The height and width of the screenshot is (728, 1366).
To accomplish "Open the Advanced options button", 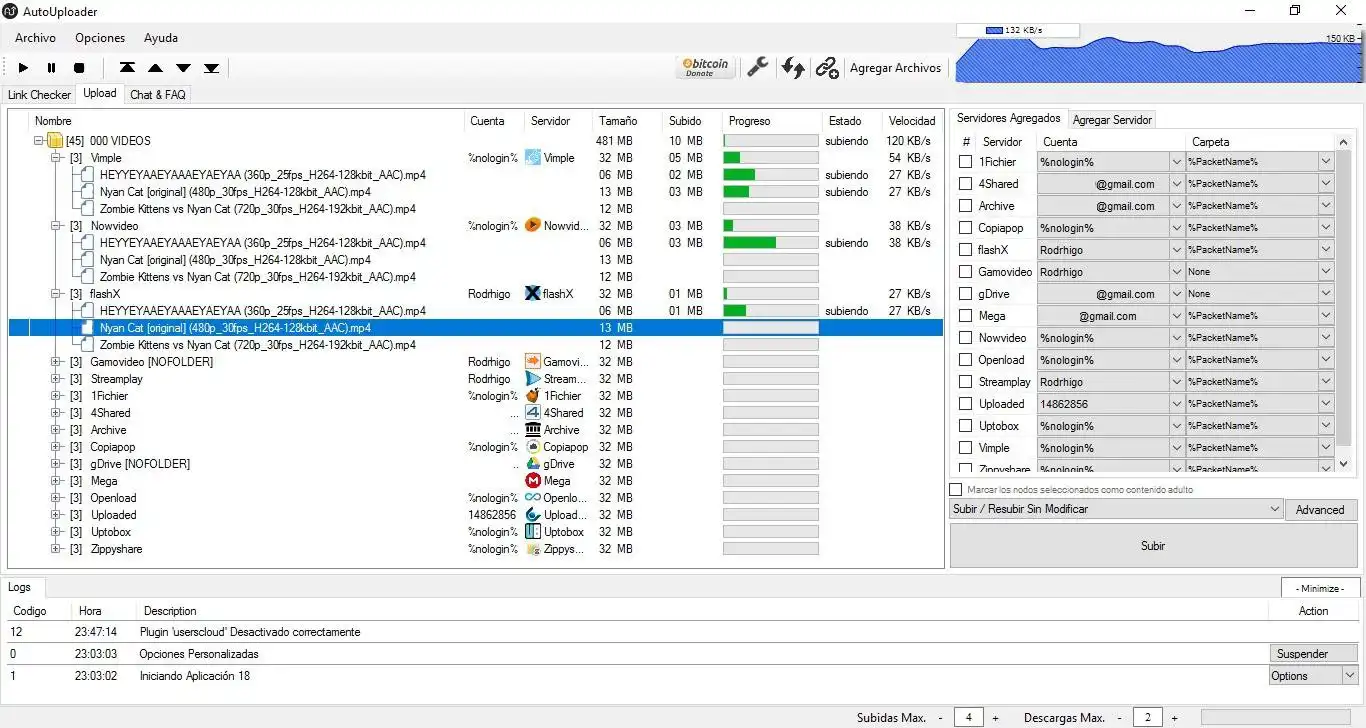I will [x=1320, y=510].
